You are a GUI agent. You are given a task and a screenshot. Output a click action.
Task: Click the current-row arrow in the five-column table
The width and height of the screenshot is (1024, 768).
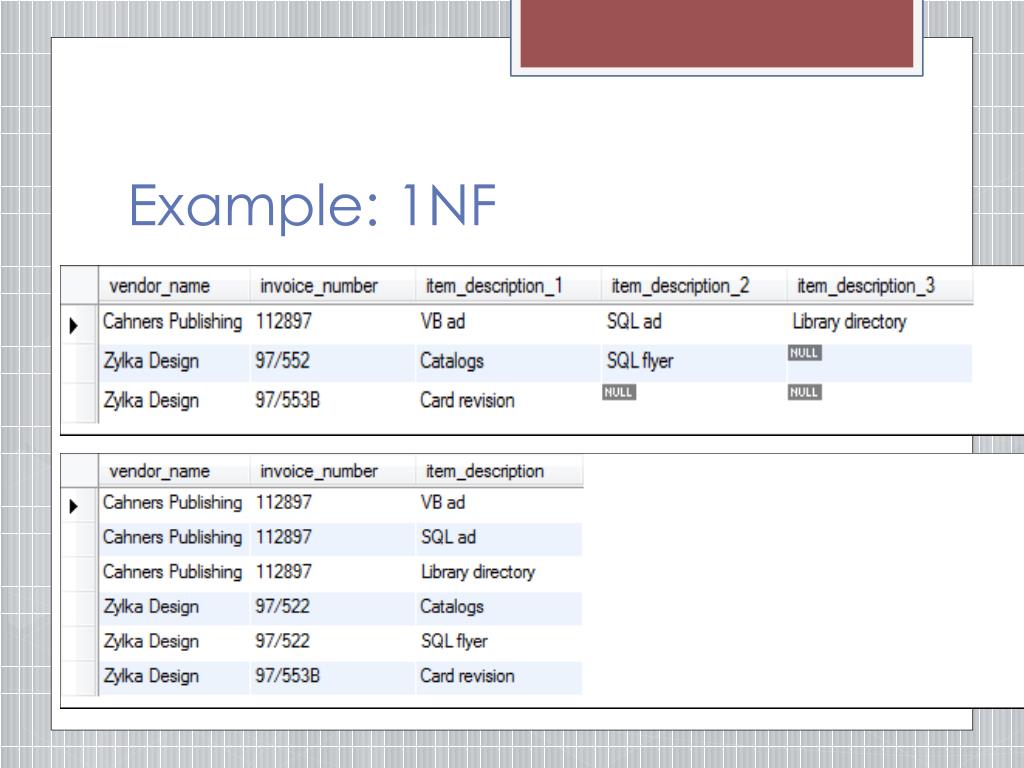(73, 325)
